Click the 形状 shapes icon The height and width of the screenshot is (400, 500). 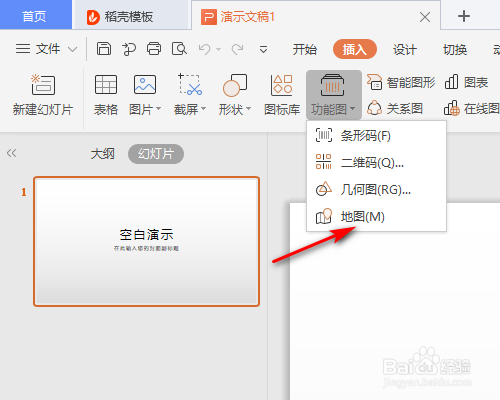coord(235,85)
